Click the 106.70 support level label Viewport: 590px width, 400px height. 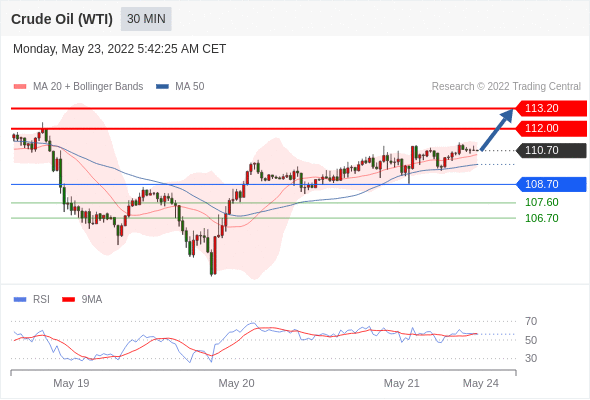(x=542, y=218)
